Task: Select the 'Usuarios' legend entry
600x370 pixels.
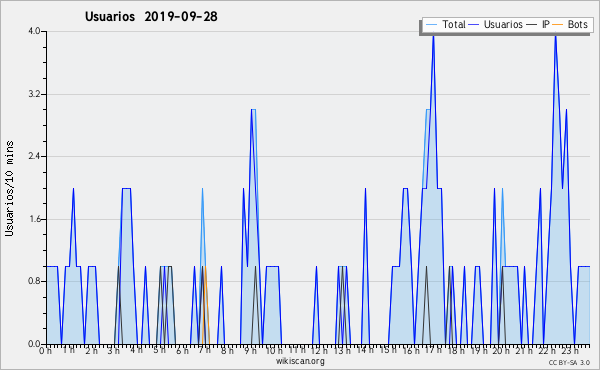Action: (496, 24)
